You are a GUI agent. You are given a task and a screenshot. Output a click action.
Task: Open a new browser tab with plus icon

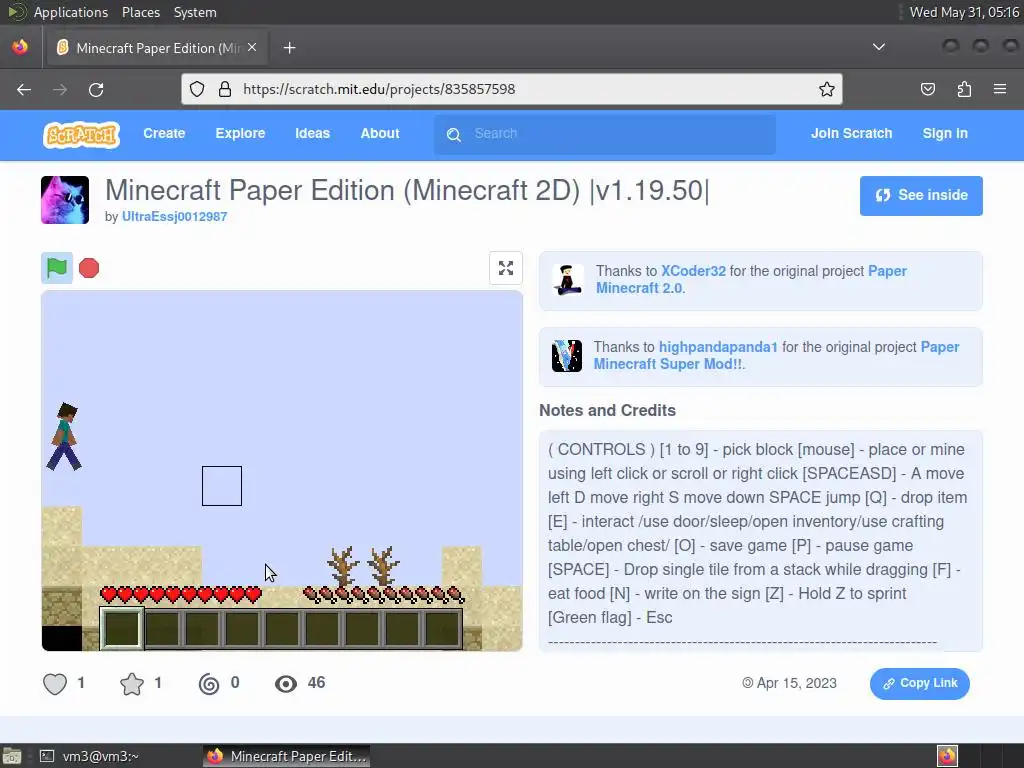coord(289,48)
